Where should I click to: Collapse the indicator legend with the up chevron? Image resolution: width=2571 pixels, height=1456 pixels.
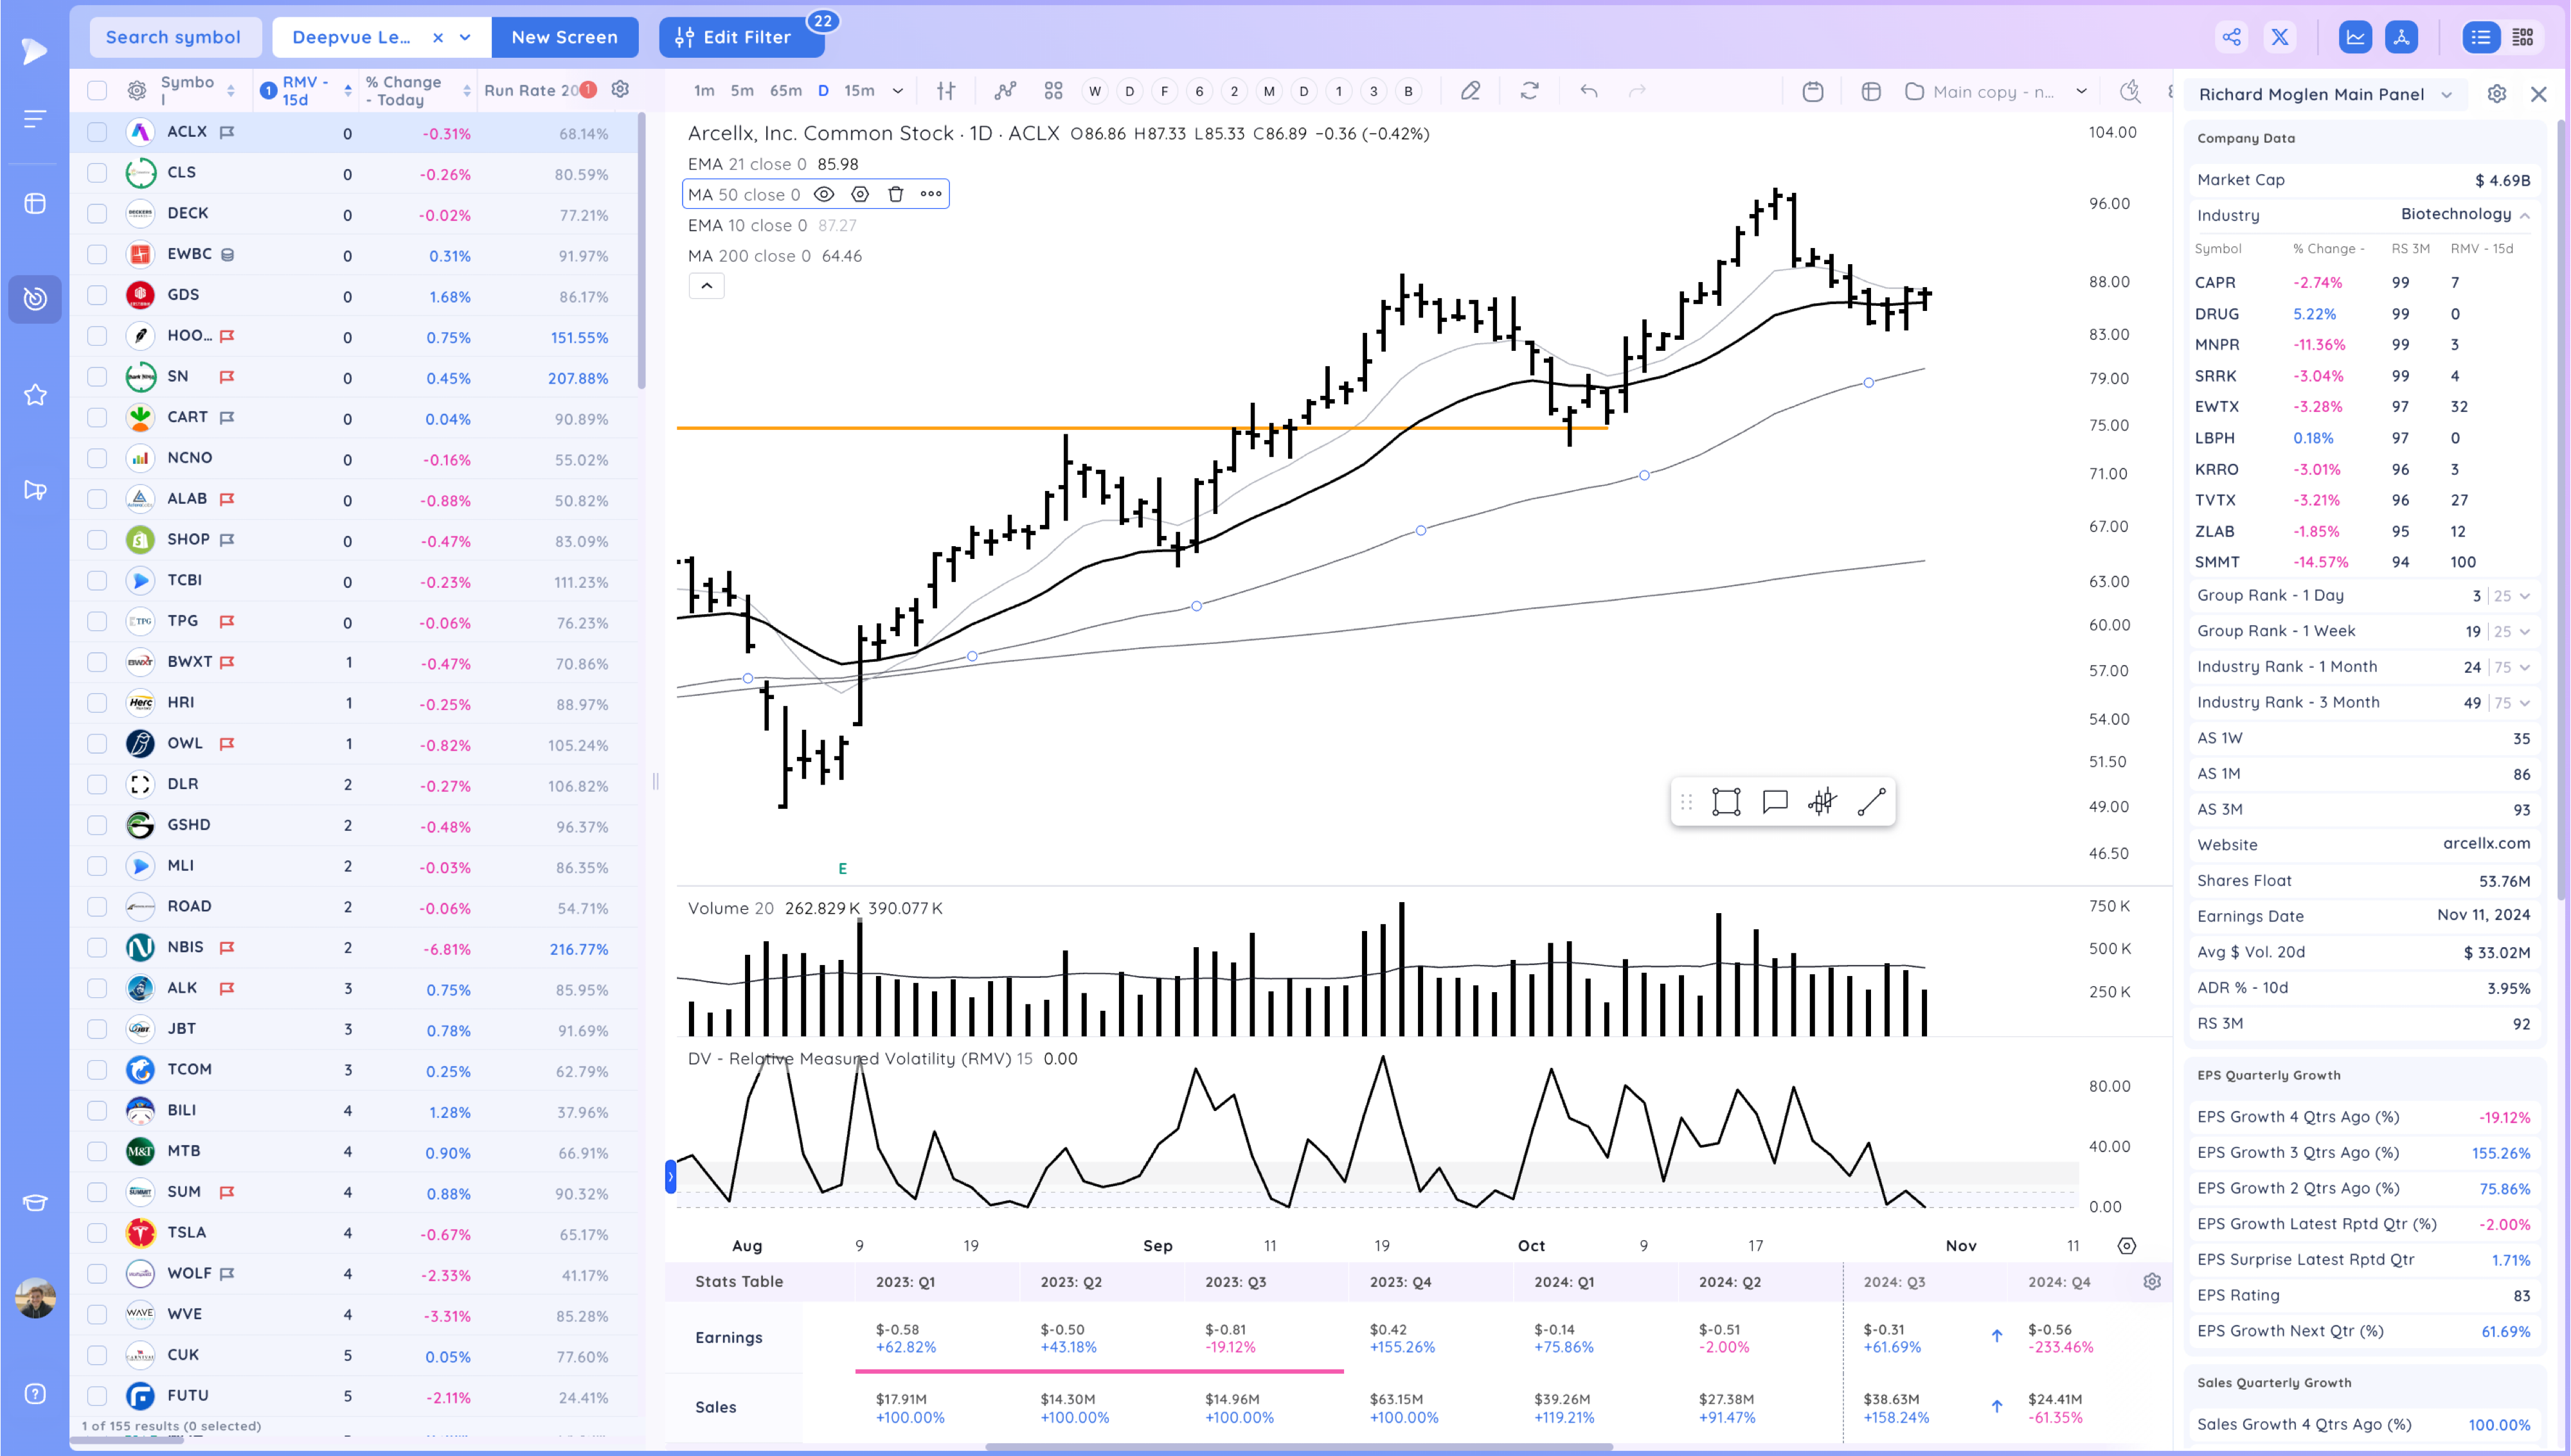[x=706, y=286]
